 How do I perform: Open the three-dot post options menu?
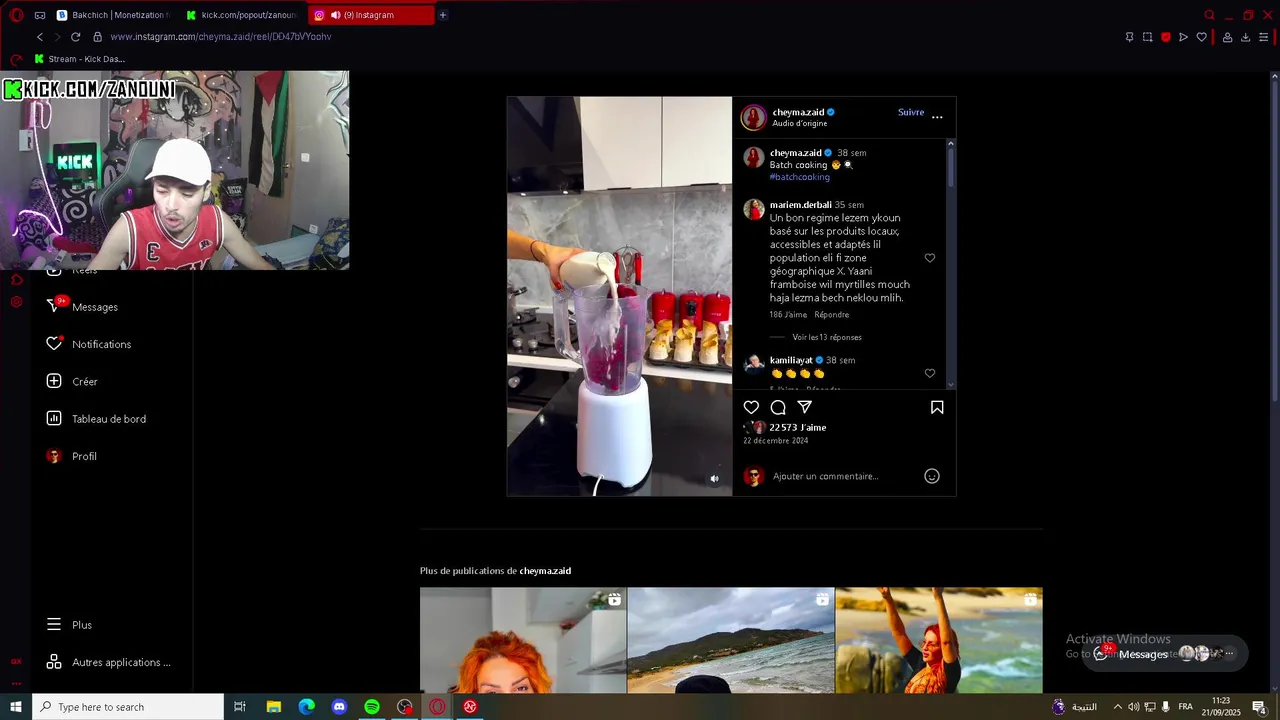click(937, 117)
